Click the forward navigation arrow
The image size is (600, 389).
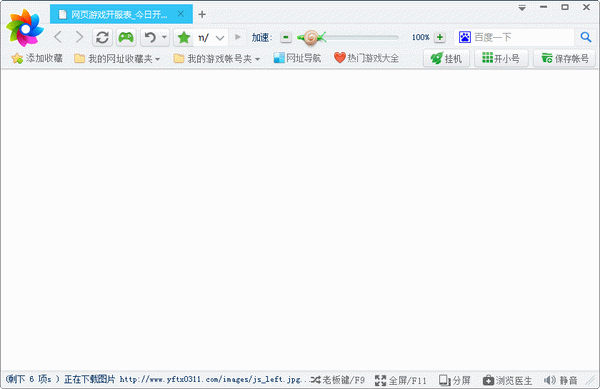click(x=79, y=37)
